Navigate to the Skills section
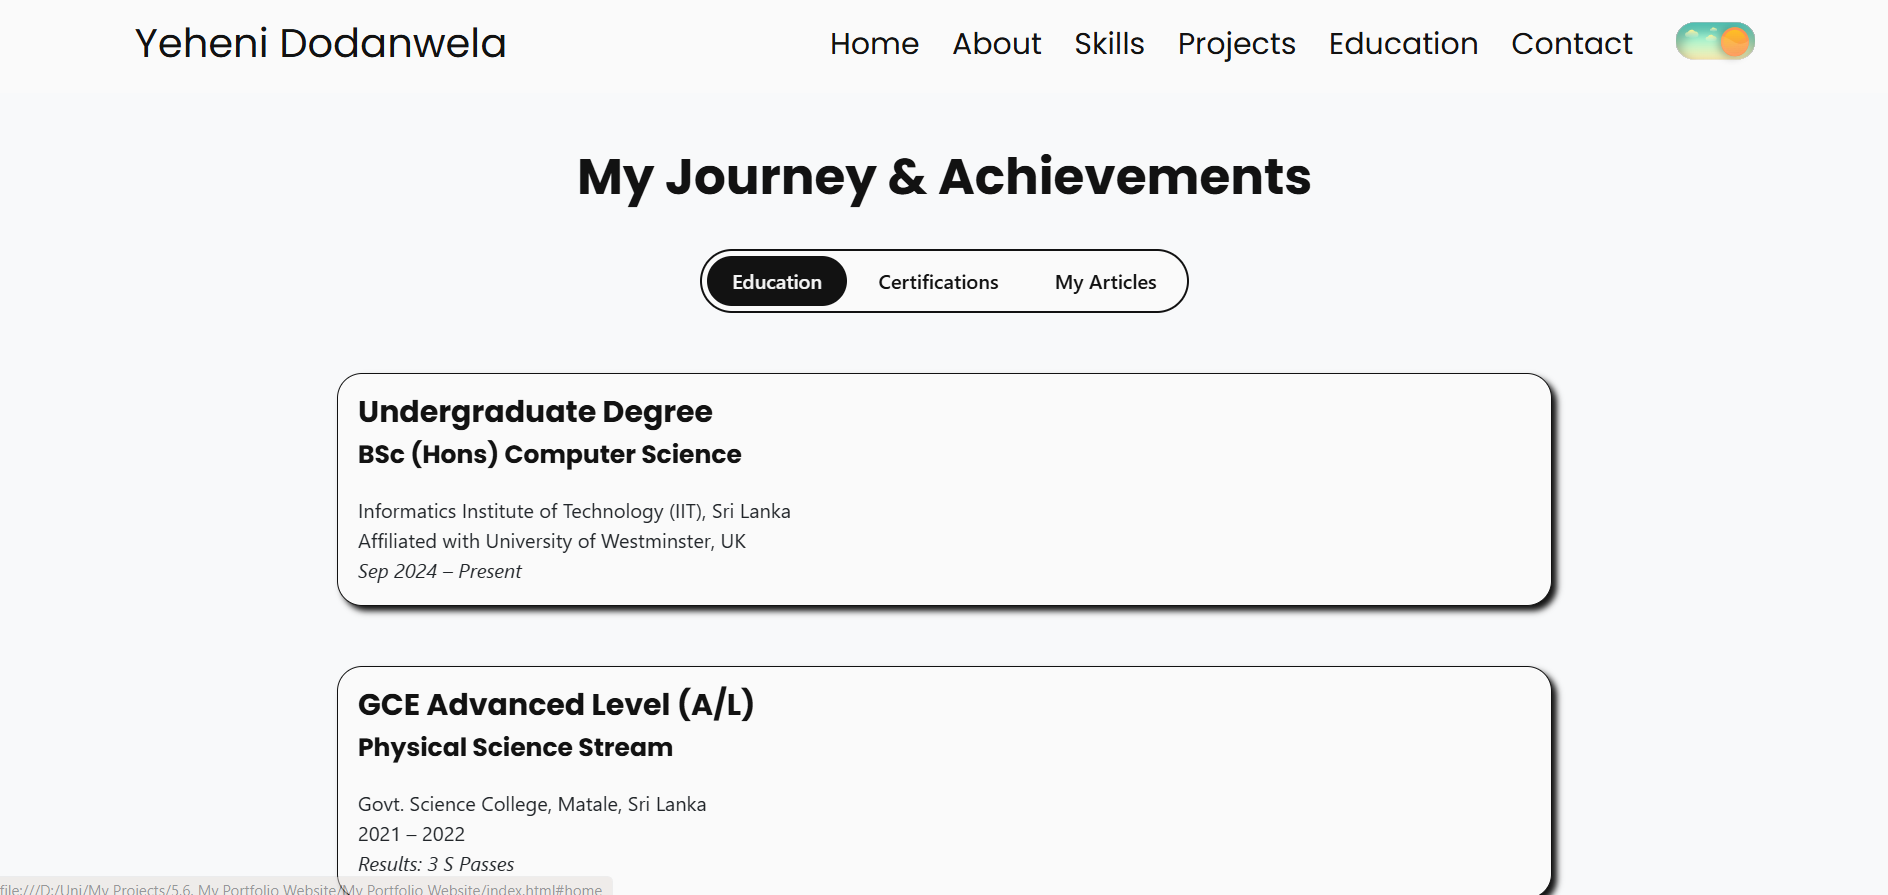The height and width of the screenshot is (895, 1888). [x=1108, y=44]
